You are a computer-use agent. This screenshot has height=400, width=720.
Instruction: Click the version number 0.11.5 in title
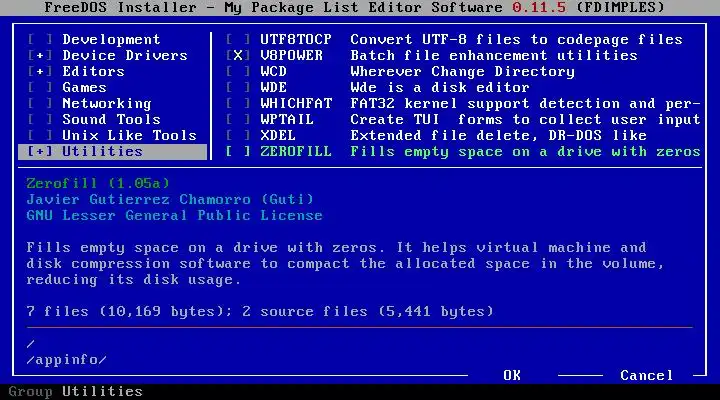click(x=539, y=7)
